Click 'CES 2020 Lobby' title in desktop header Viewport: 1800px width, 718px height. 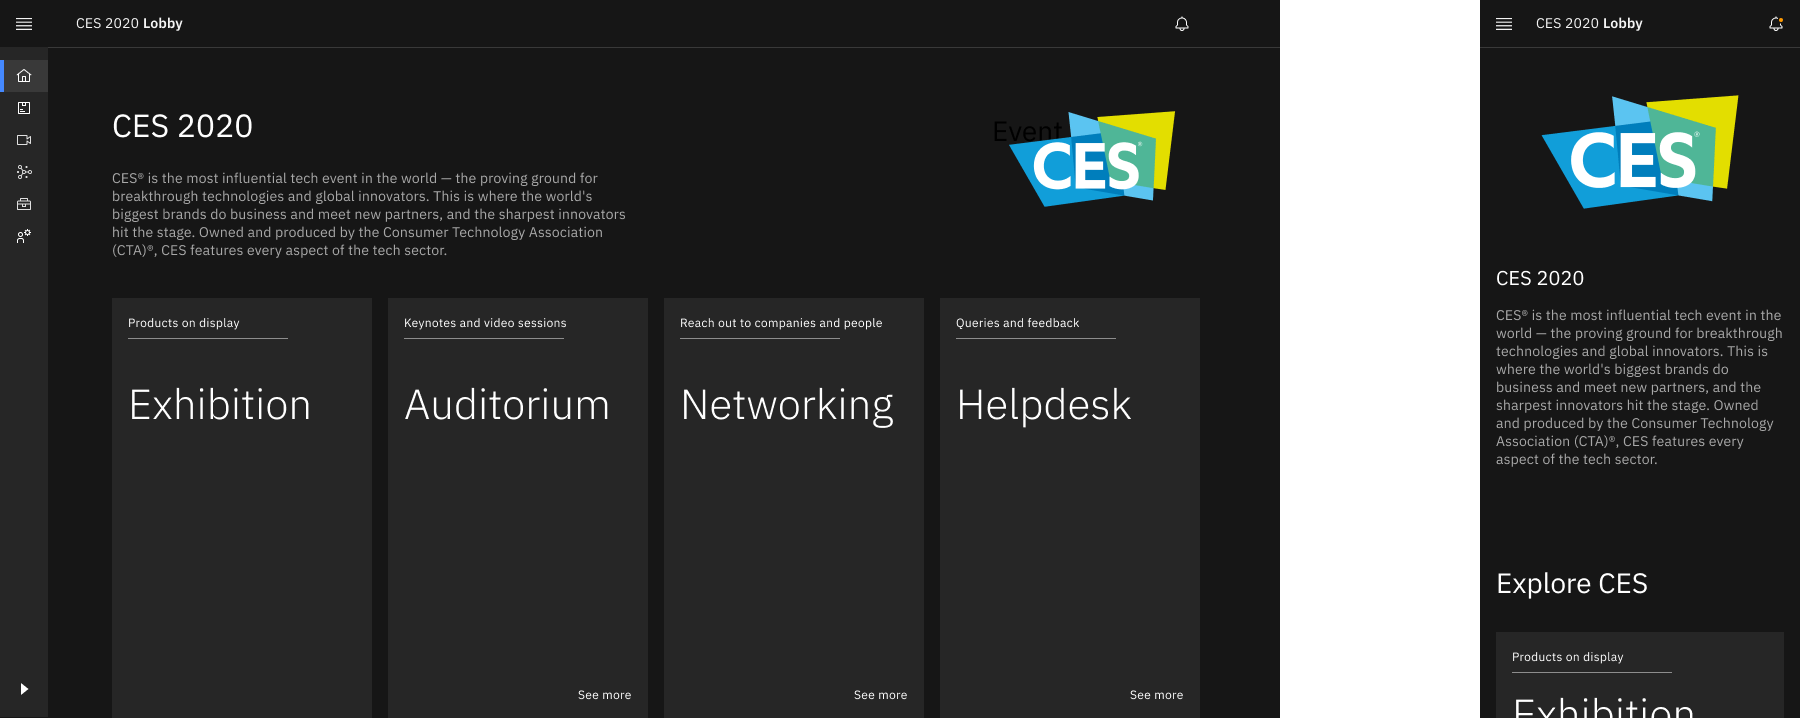pos(129,24)
